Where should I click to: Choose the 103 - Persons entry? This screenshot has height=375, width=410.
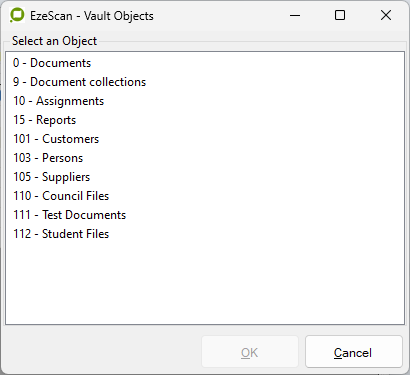click(x=48, y=158)
